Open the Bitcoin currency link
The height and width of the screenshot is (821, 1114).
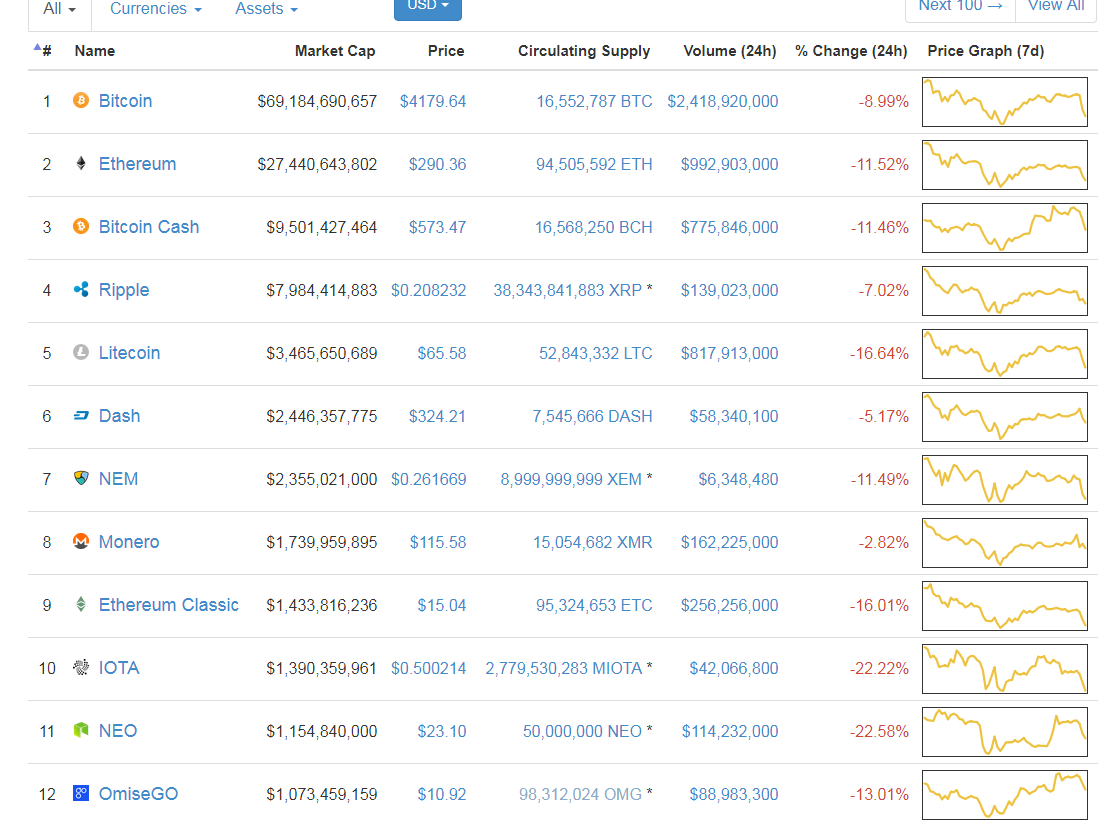125,101
